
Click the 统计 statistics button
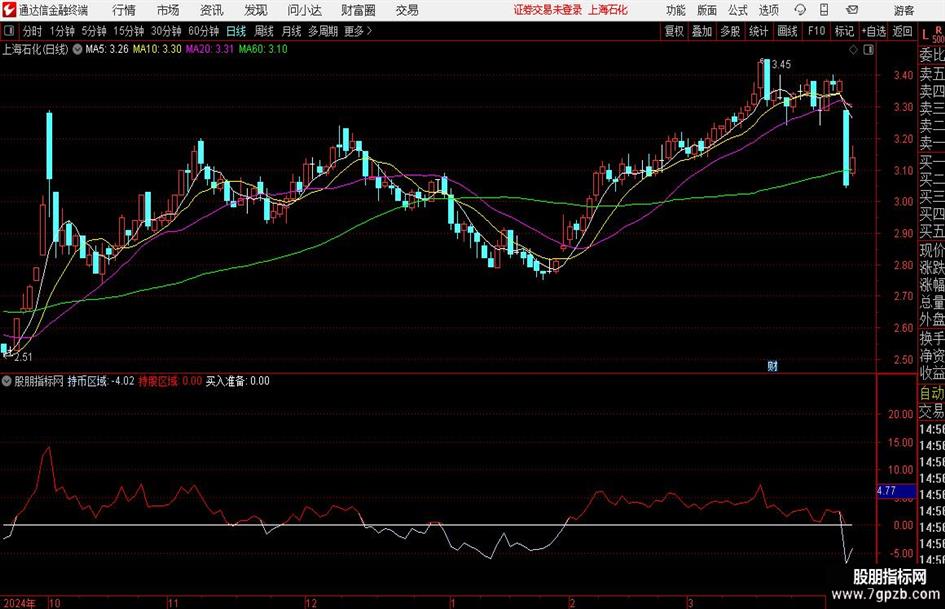(x=759, y=31)
